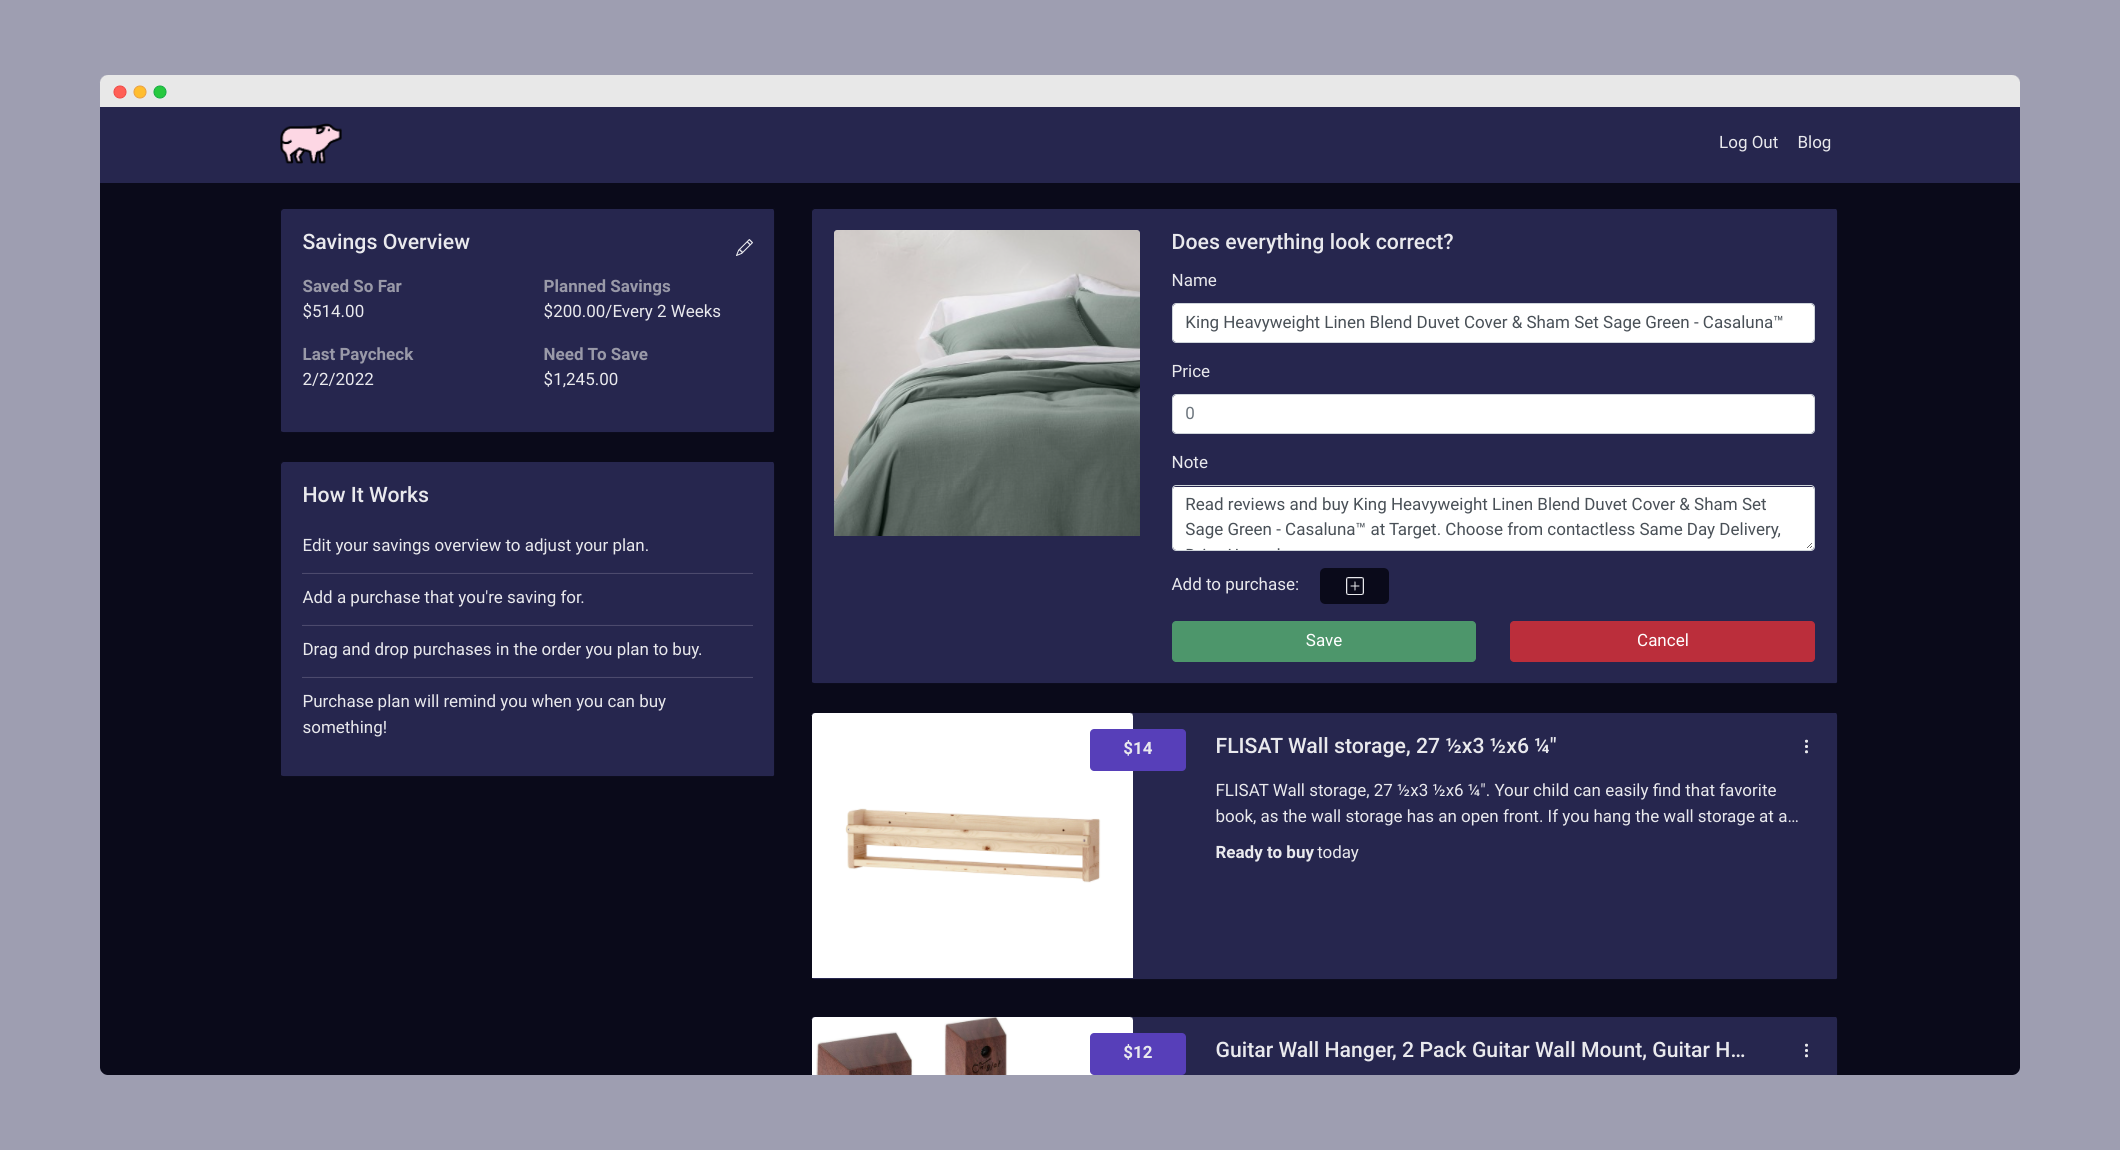Click the $12 price badge

pos(1136,1053)
